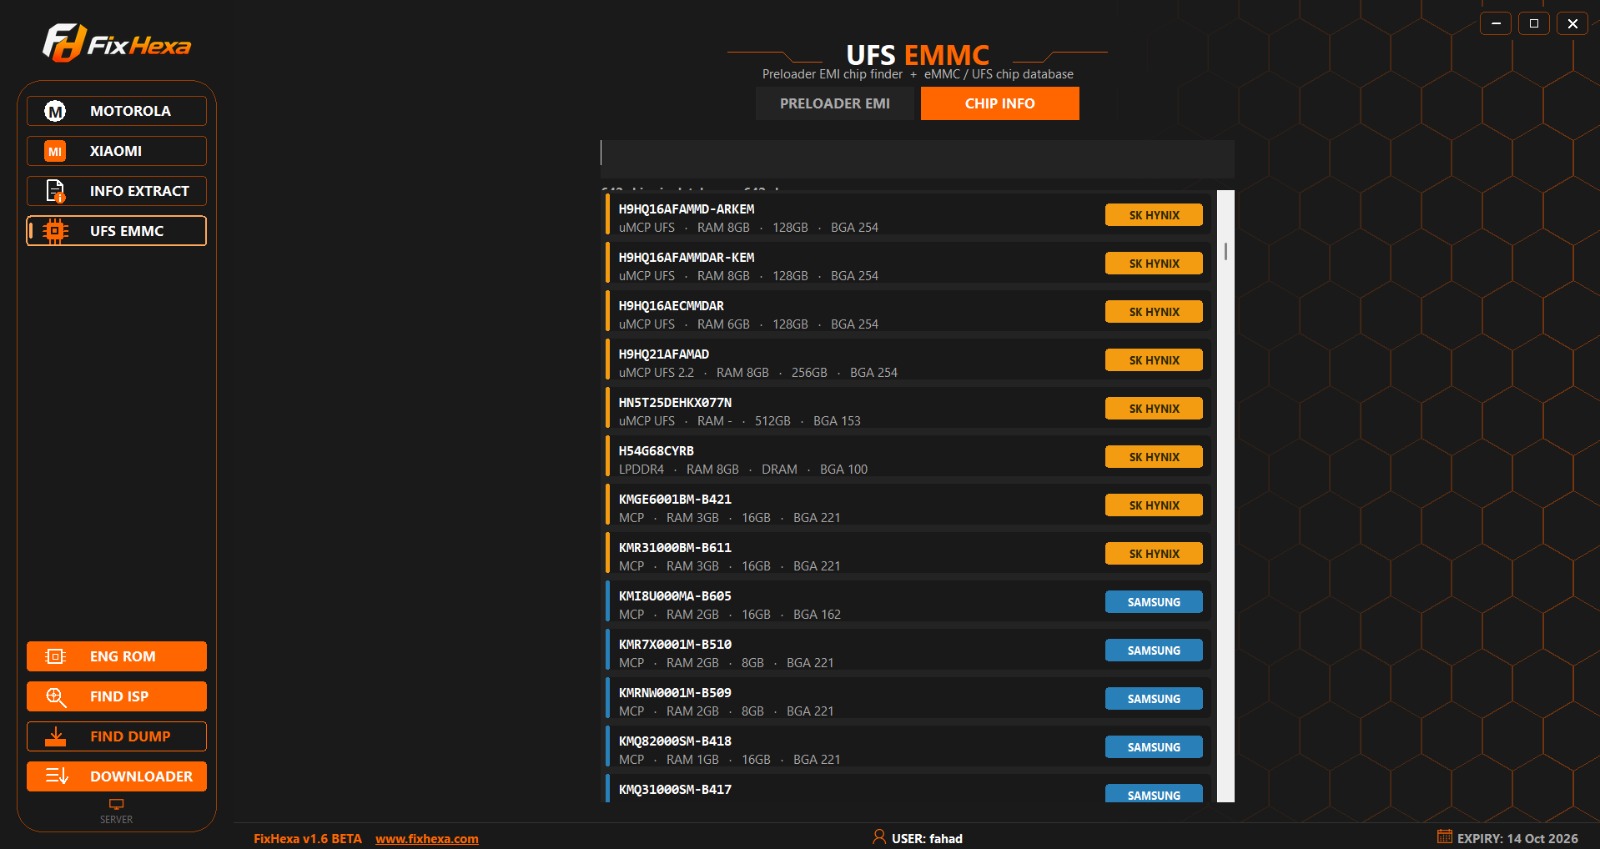Open ENG ROM tool
This screenshot has width=1600, height=849.
(117, 657)
